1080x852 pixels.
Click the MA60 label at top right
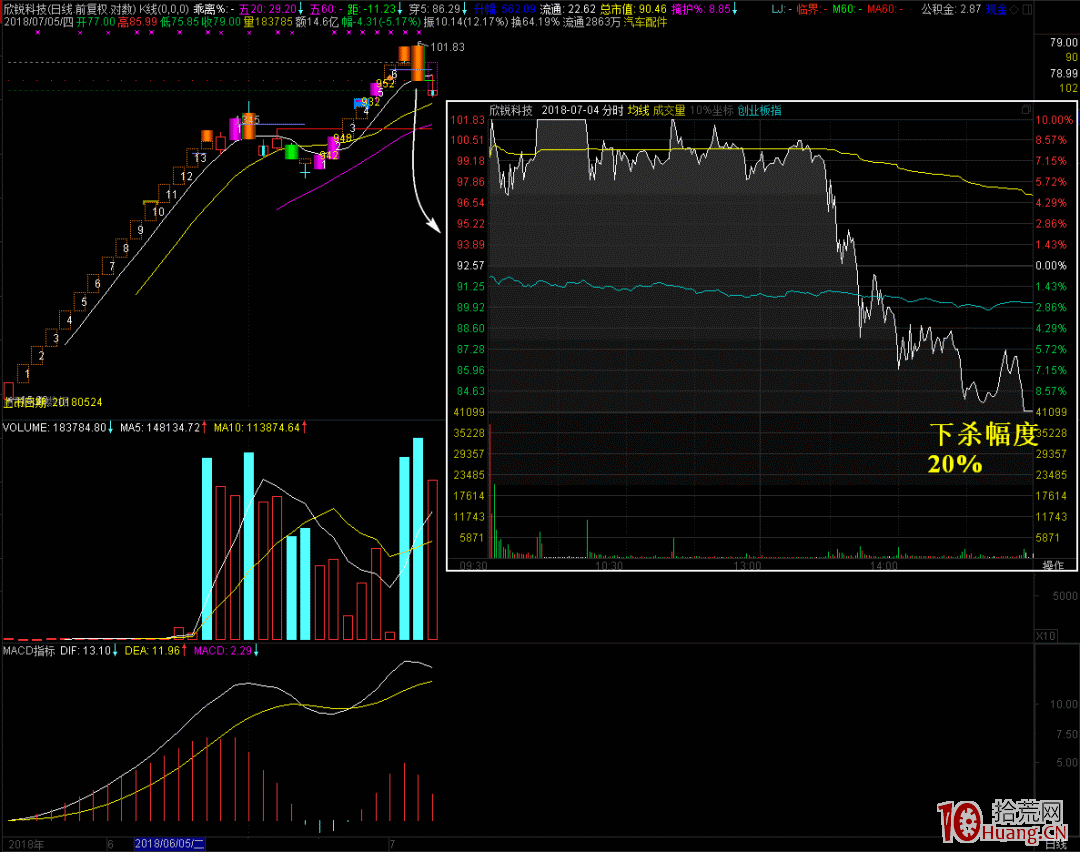pos(885,10)
